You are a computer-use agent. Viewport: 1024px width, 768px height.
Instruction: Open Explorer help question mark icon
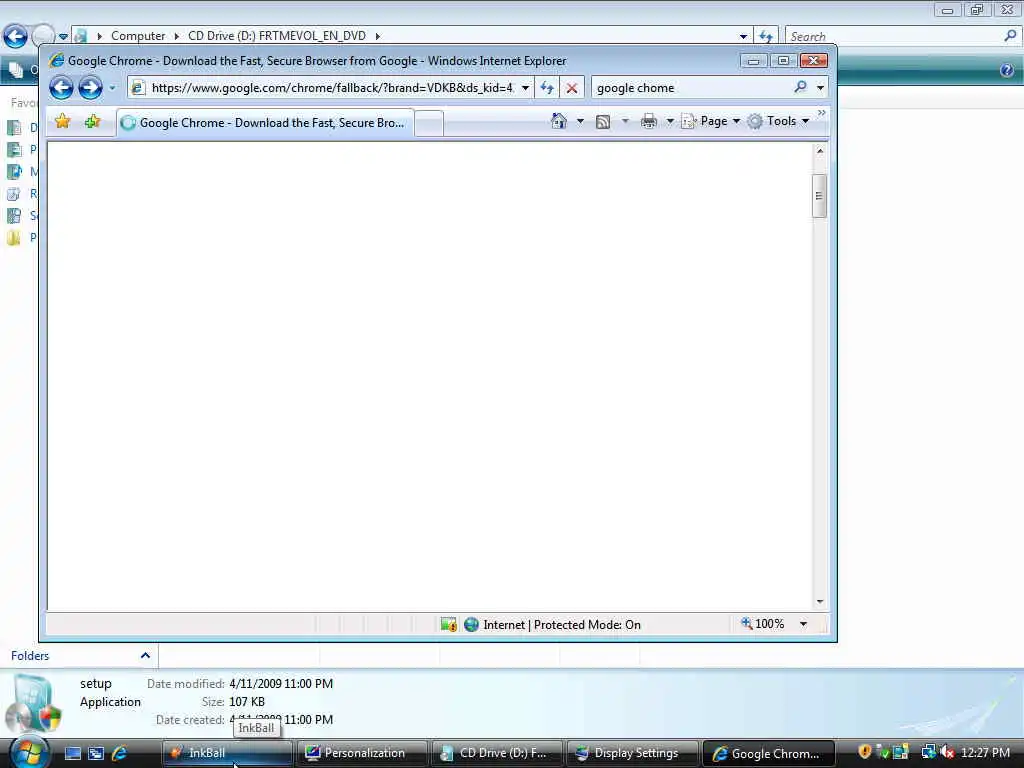[x=1006, y=70]
